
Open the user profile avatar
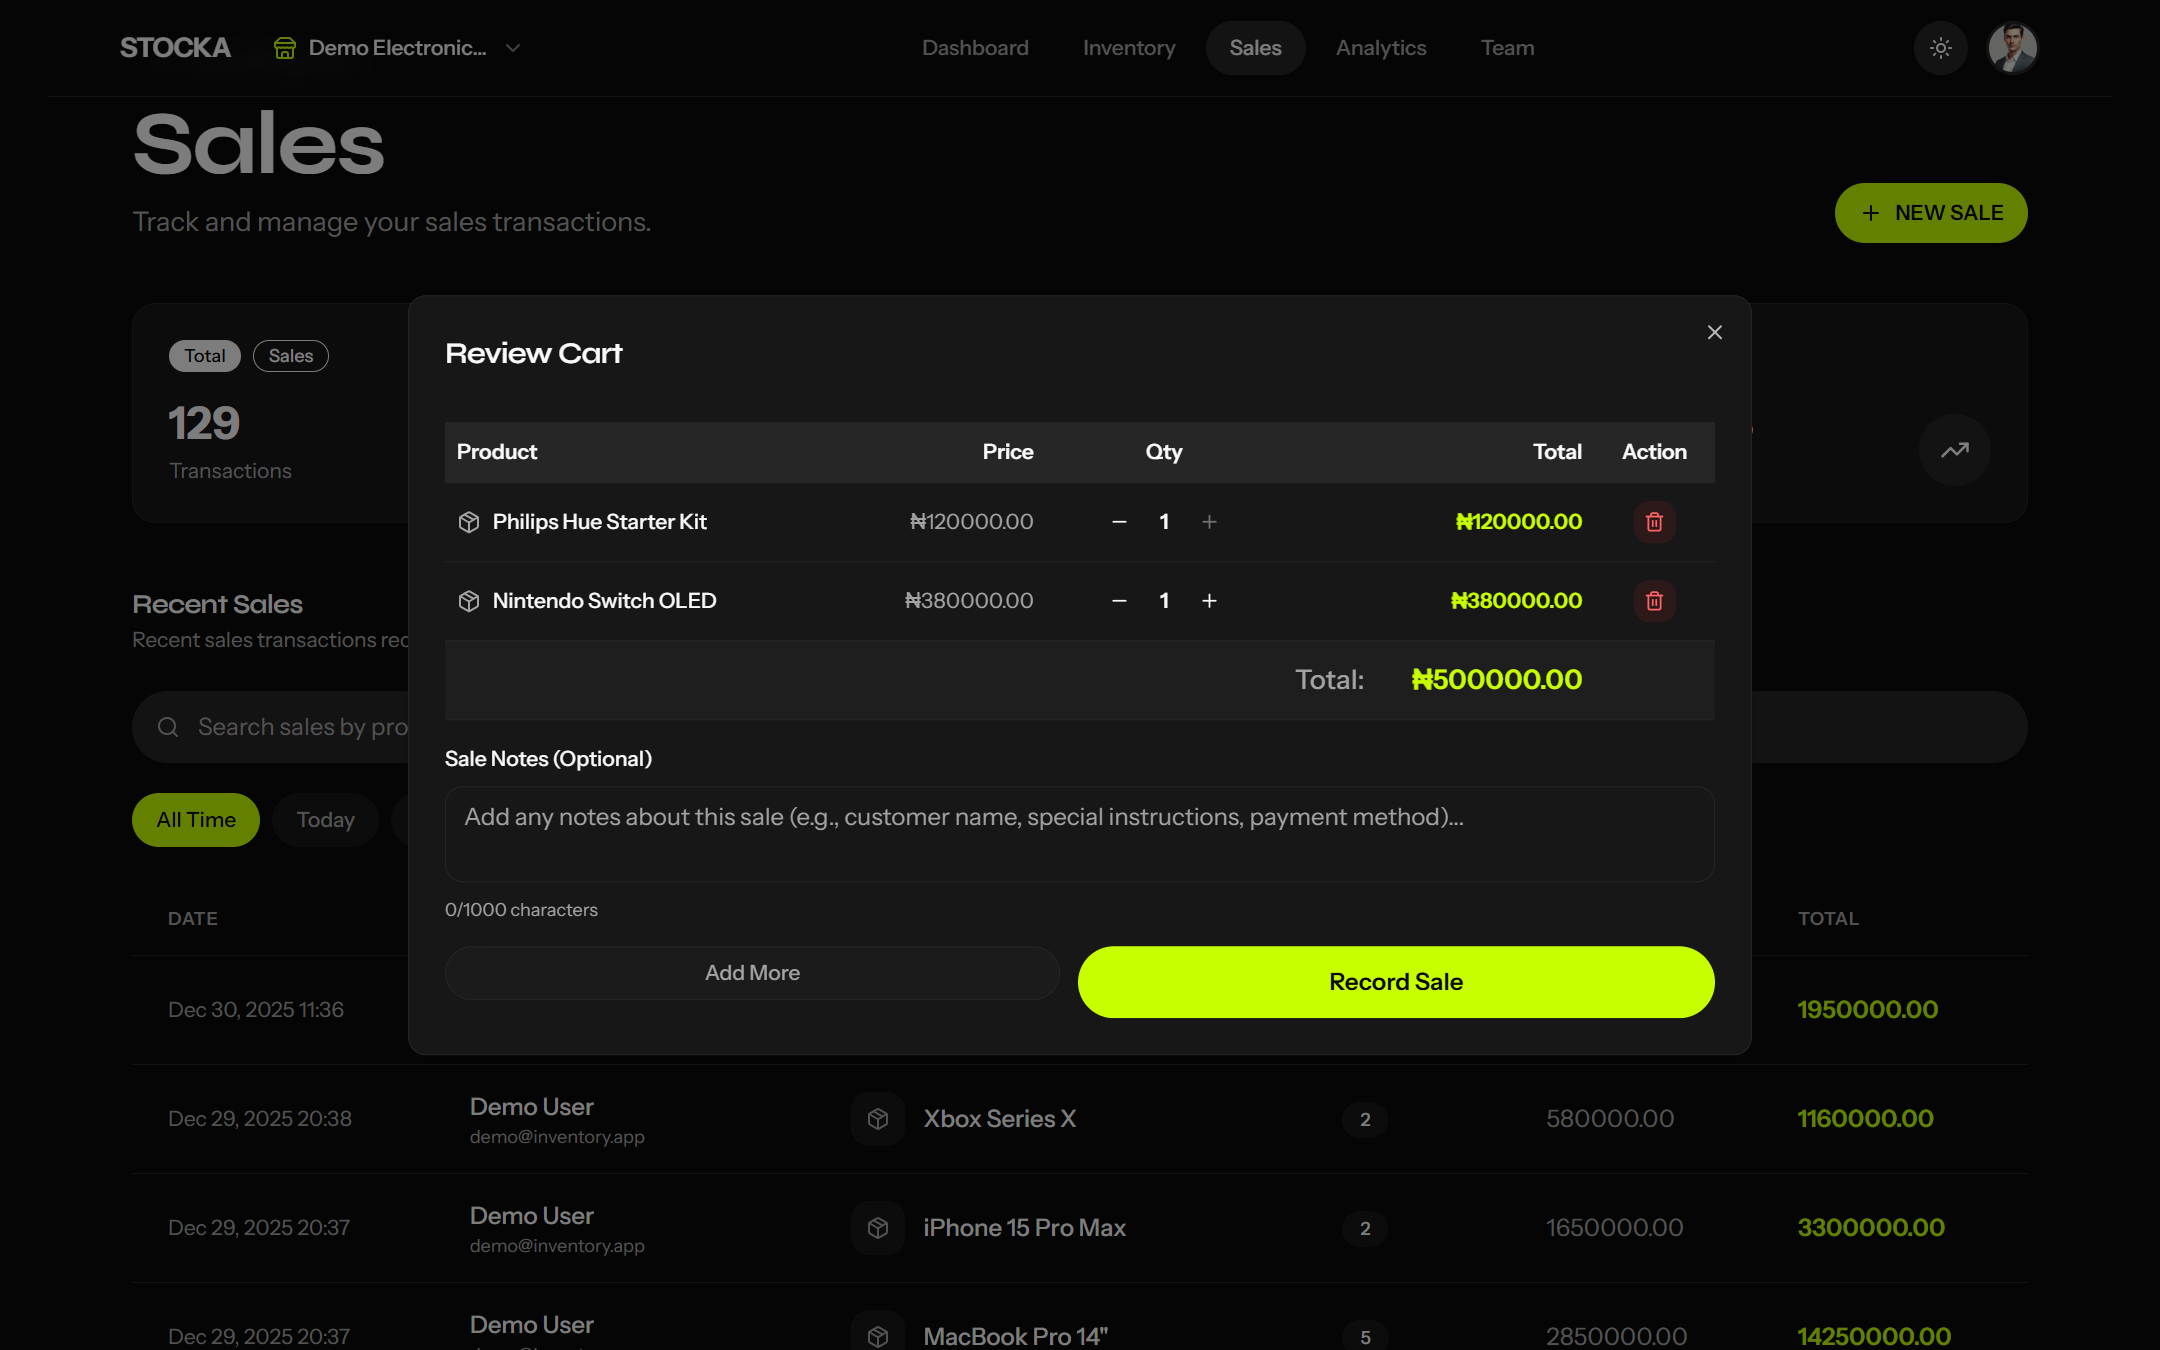click(2012, 48)
